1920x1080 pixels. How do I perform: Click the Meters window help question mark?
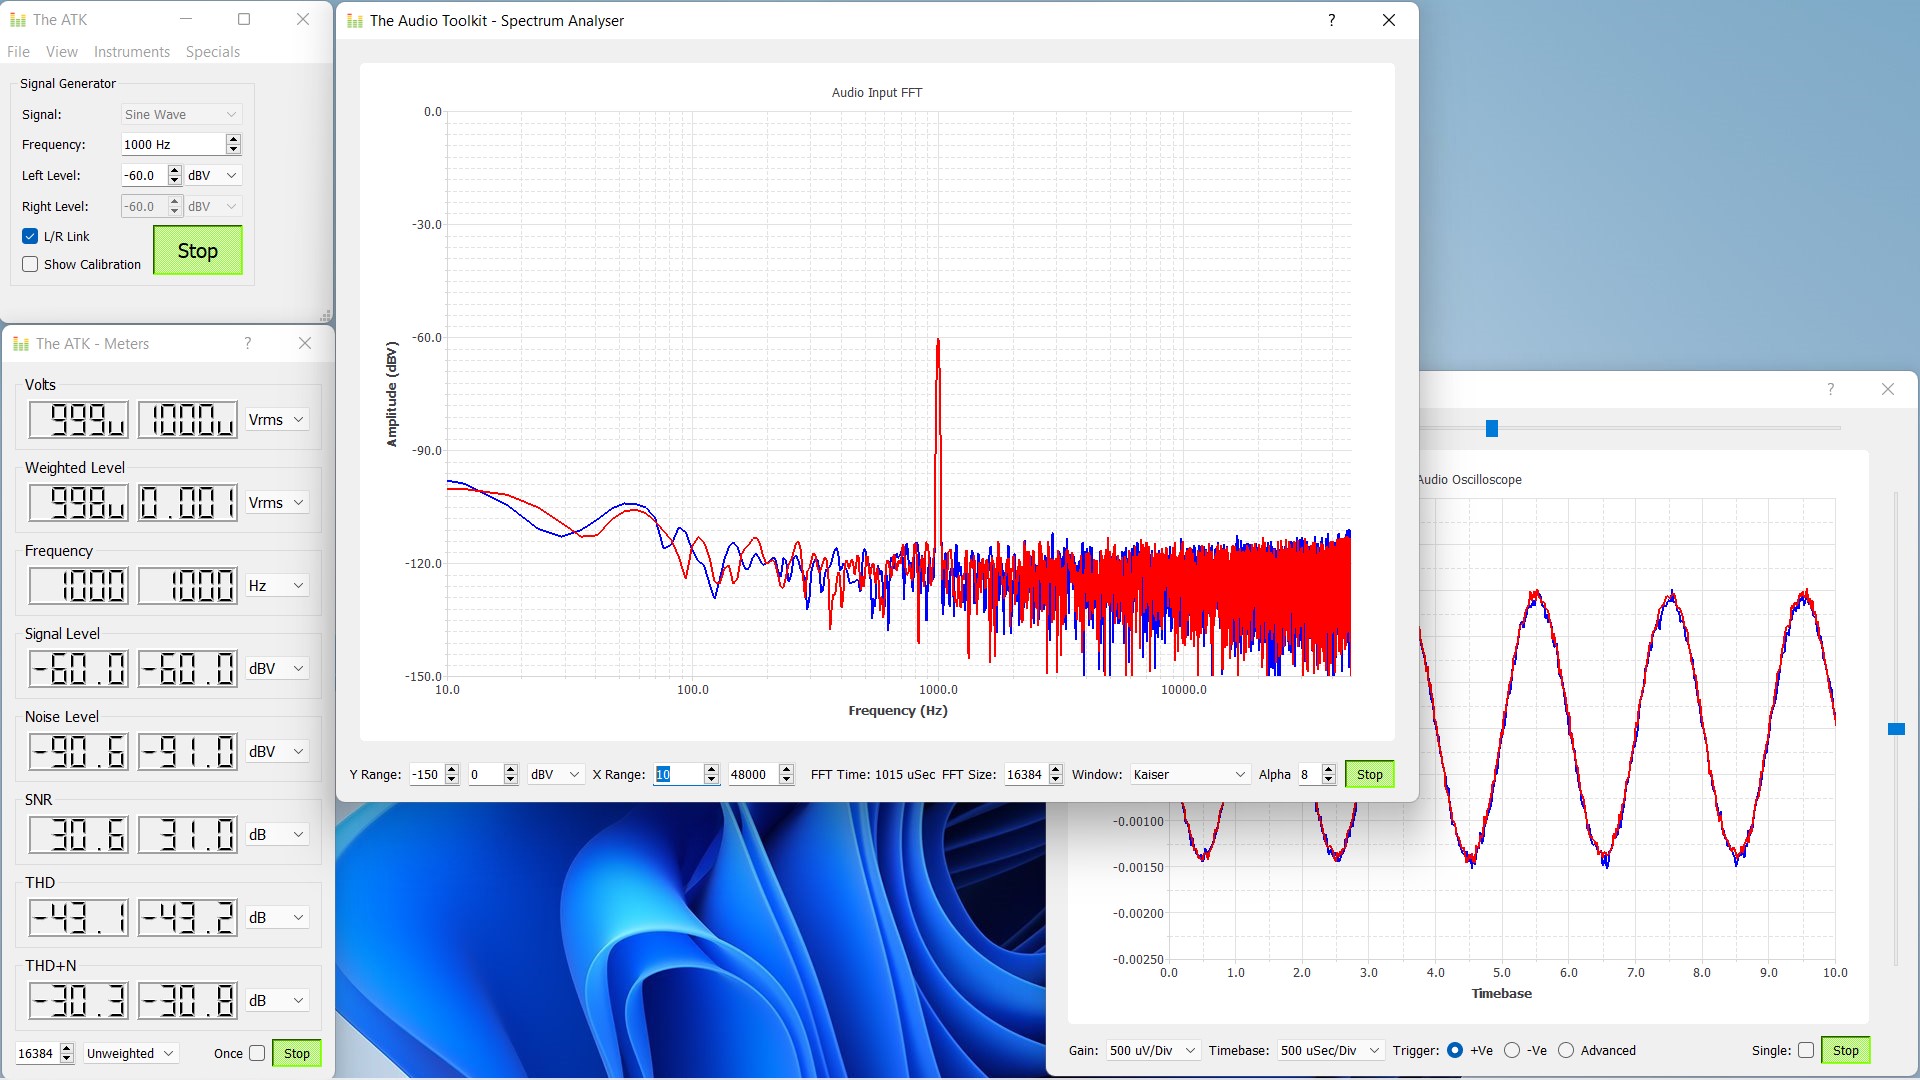tap(248, 343)
